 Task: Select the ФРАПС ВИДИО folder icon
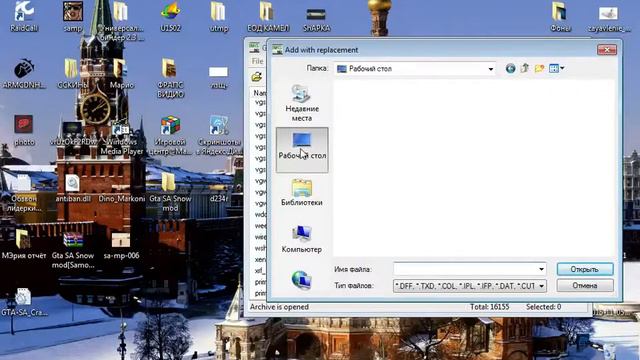(170, 78)
